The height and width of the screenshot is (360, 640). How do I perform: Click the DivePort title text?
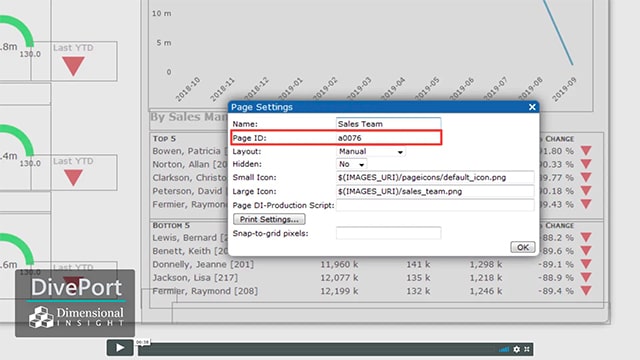[x=76, y=287]
